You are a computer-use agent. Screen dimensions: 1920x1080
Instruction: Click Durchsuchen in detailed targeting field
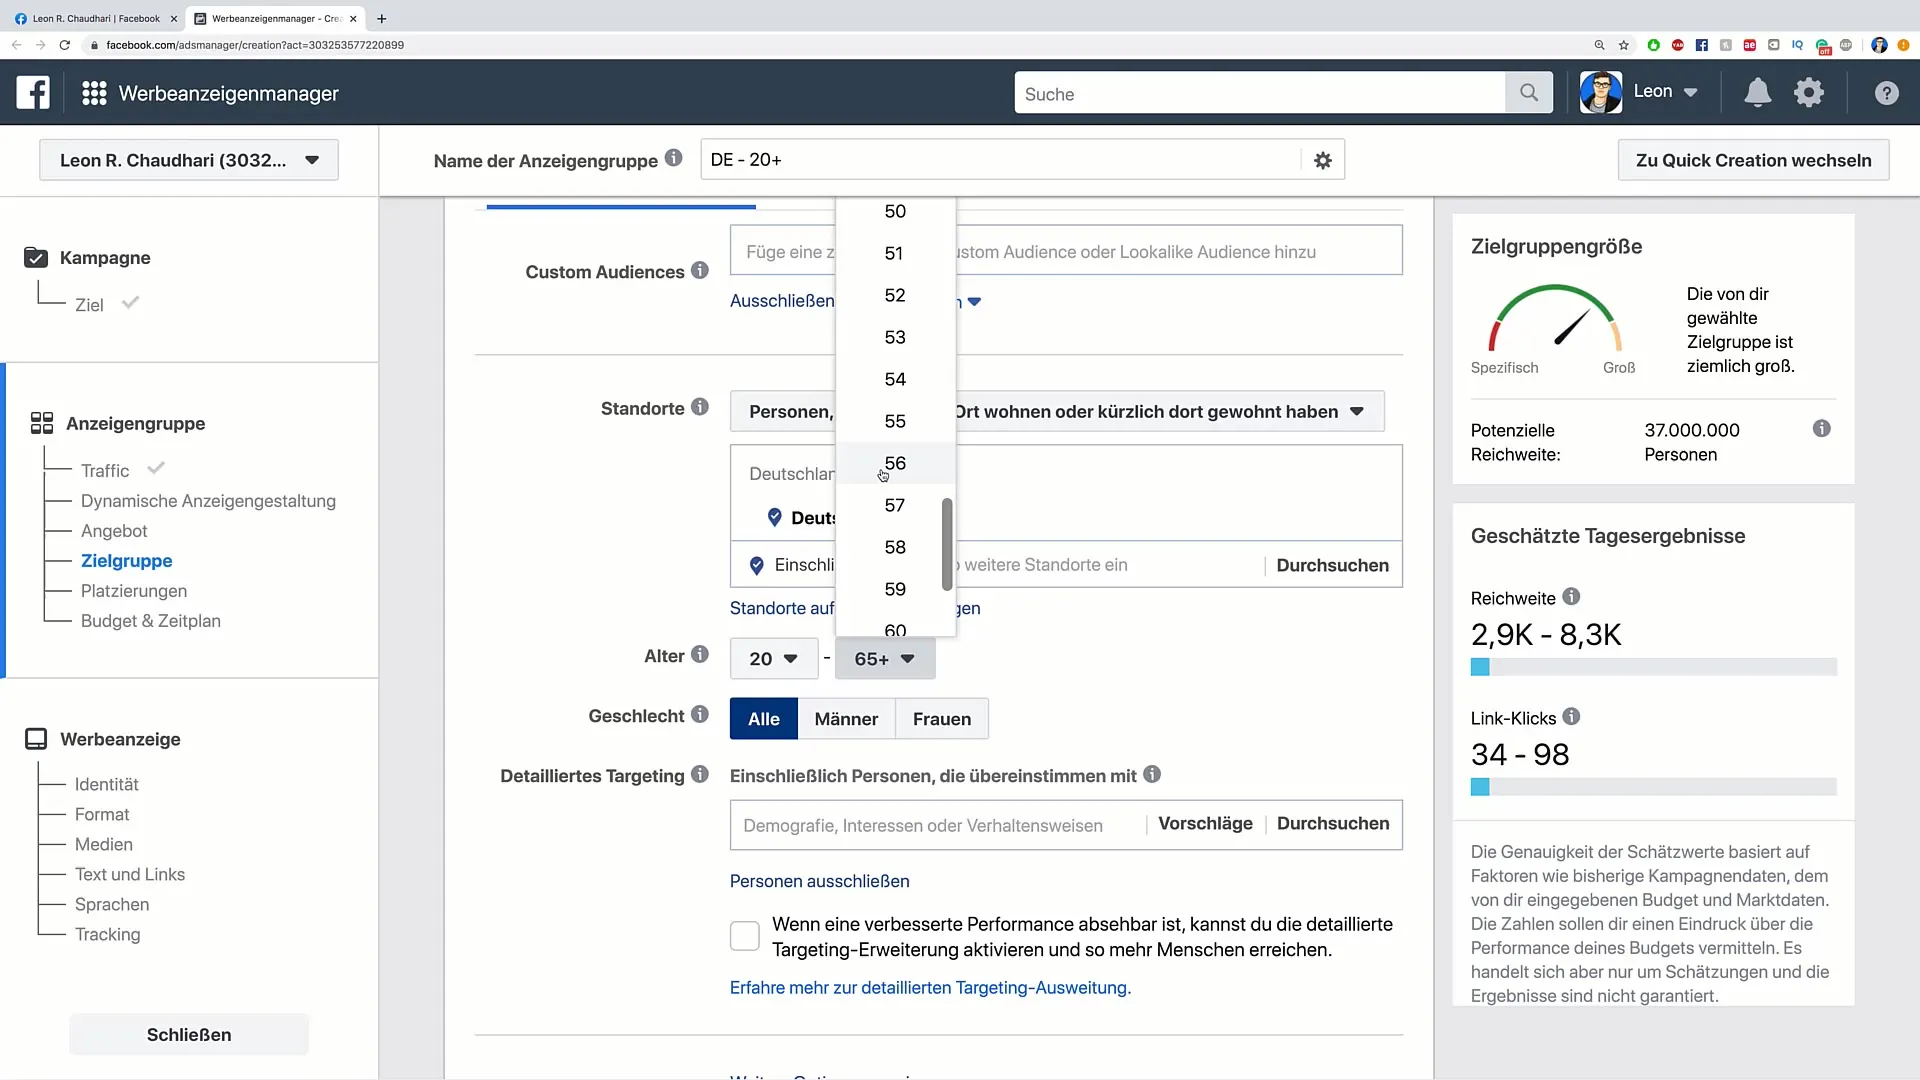pyautogui.click(x=1333, y=824)
